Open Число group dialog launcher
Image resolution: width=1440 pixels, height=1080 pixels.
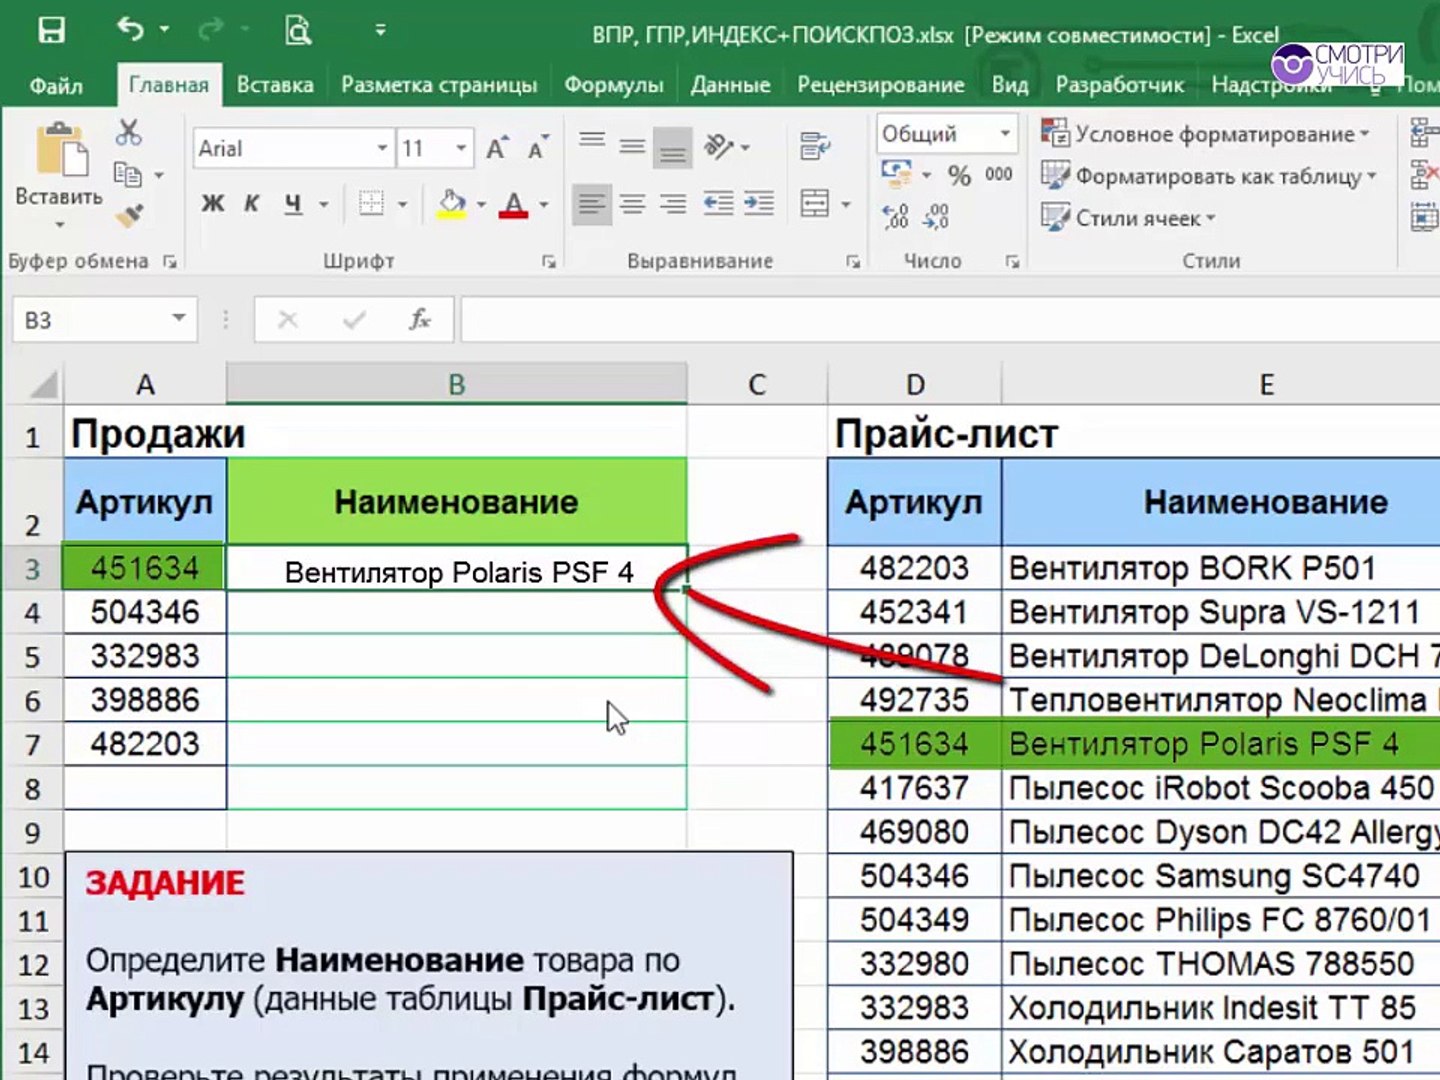click(1012, 262)
